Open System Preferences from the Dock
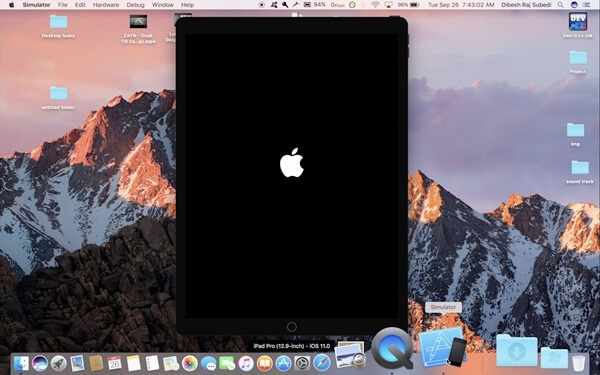Image resolution: width=600 pixels, height=375 pixels. 302,363
